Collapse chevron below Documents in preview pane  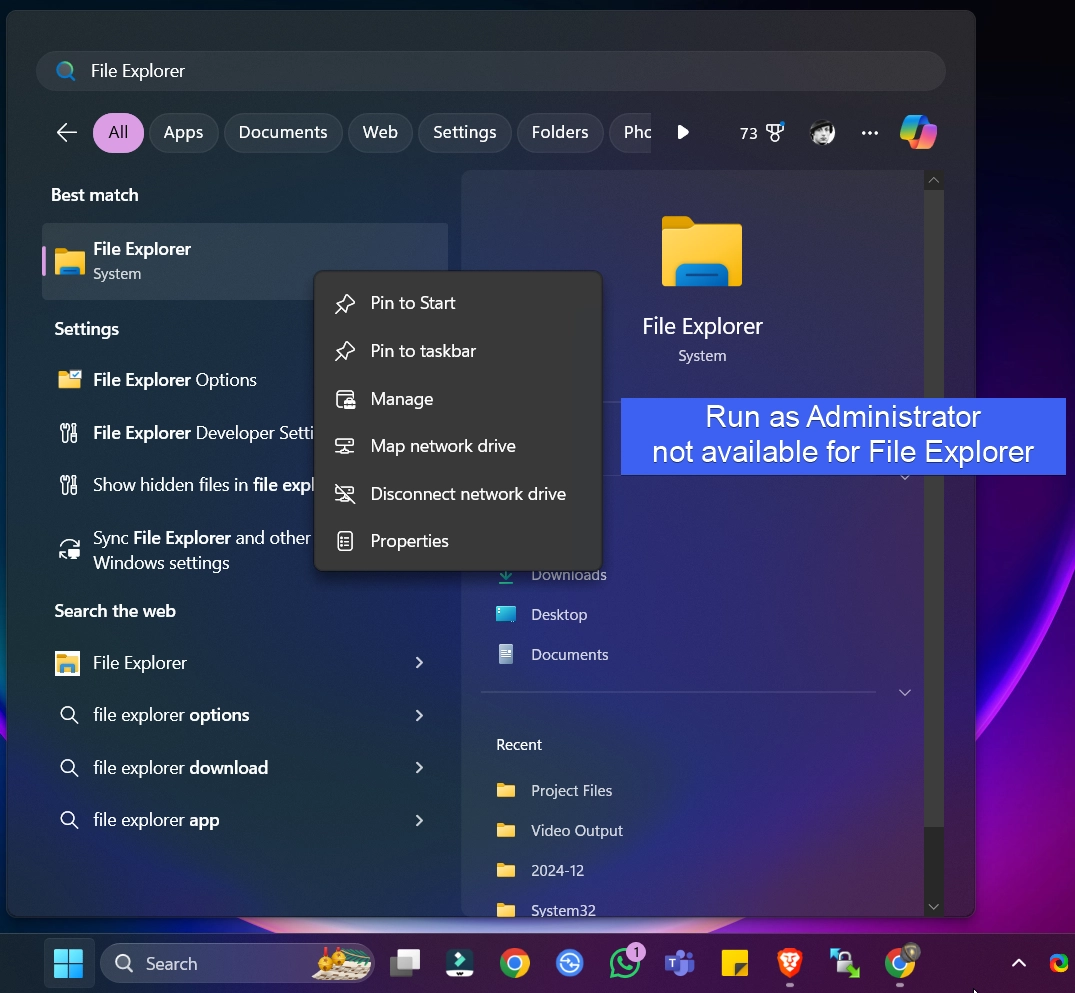click(904, 693)
